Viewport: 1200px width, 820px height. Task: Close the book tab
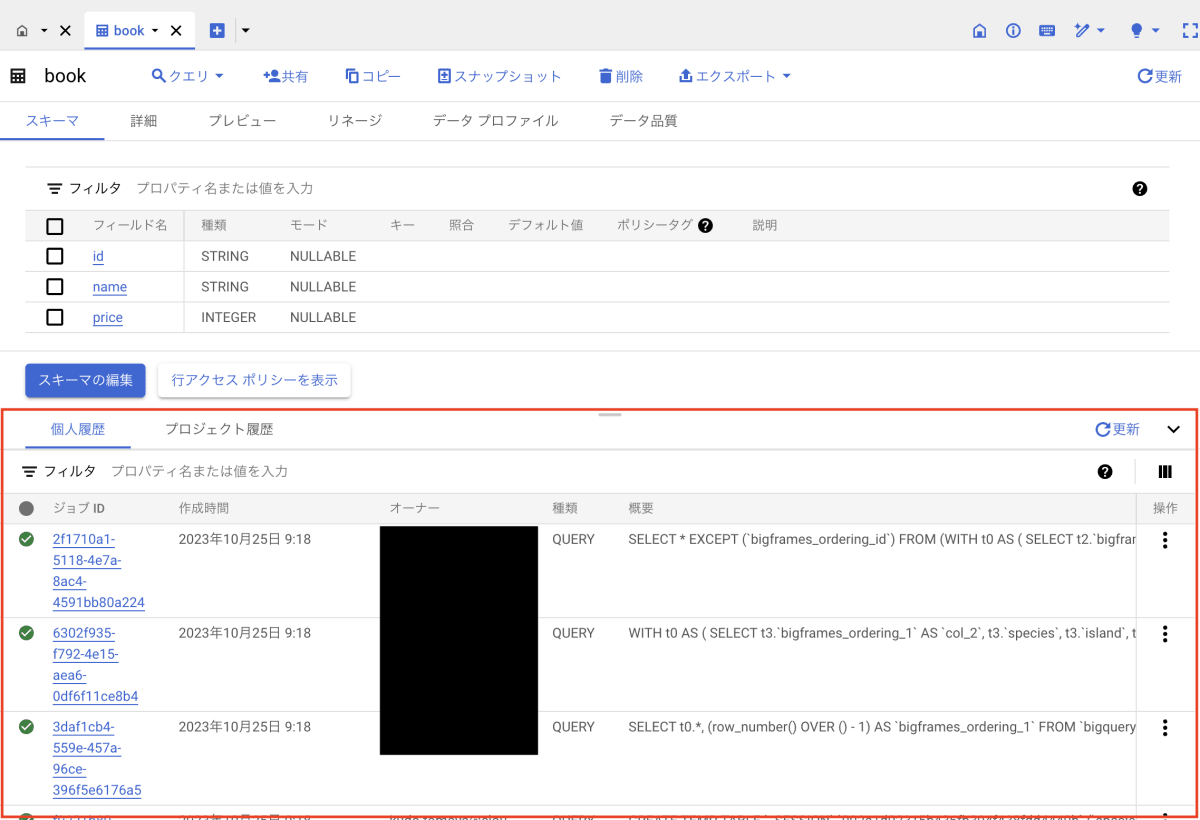pos(176,31)
